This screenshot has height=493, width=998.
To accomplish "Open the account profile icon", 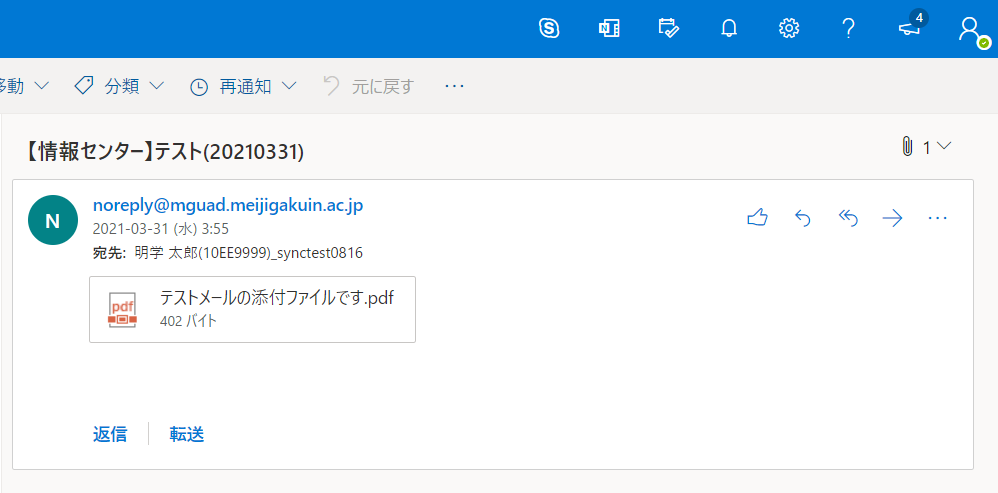I will point(969,28).
